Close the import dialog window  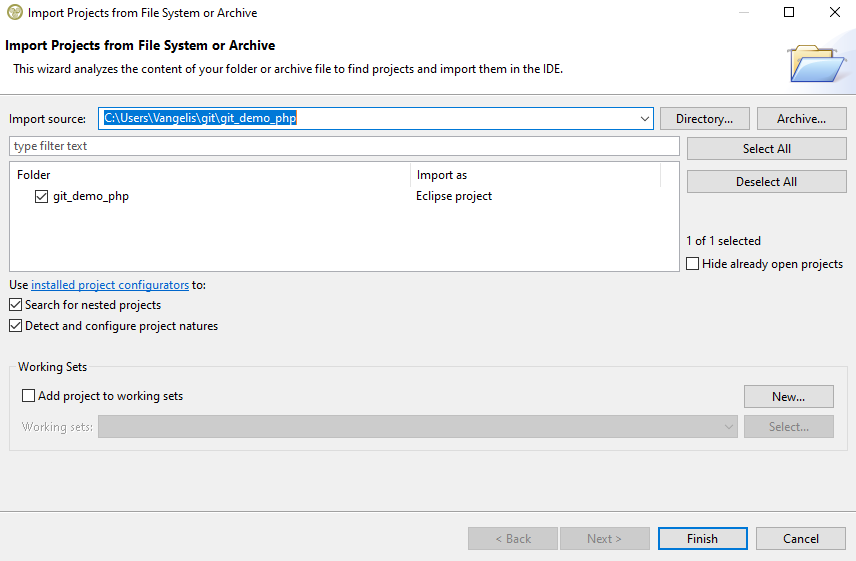(834, 13)
